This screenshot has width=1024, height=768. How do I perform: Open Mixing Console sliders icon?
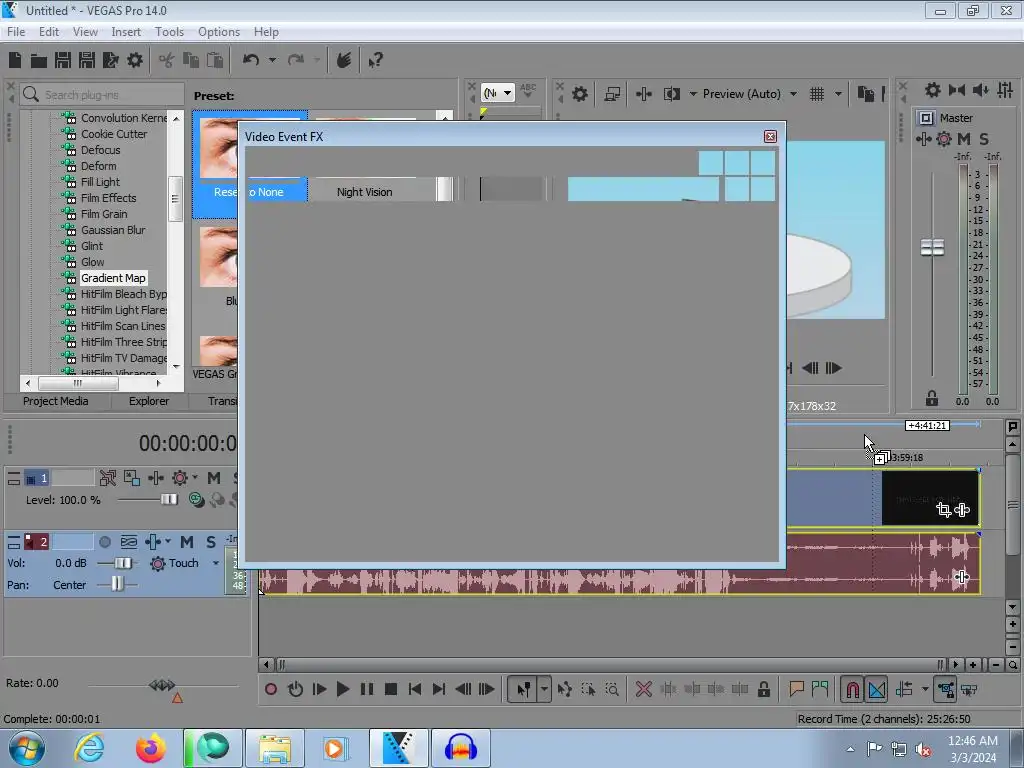coord(1005,90)
